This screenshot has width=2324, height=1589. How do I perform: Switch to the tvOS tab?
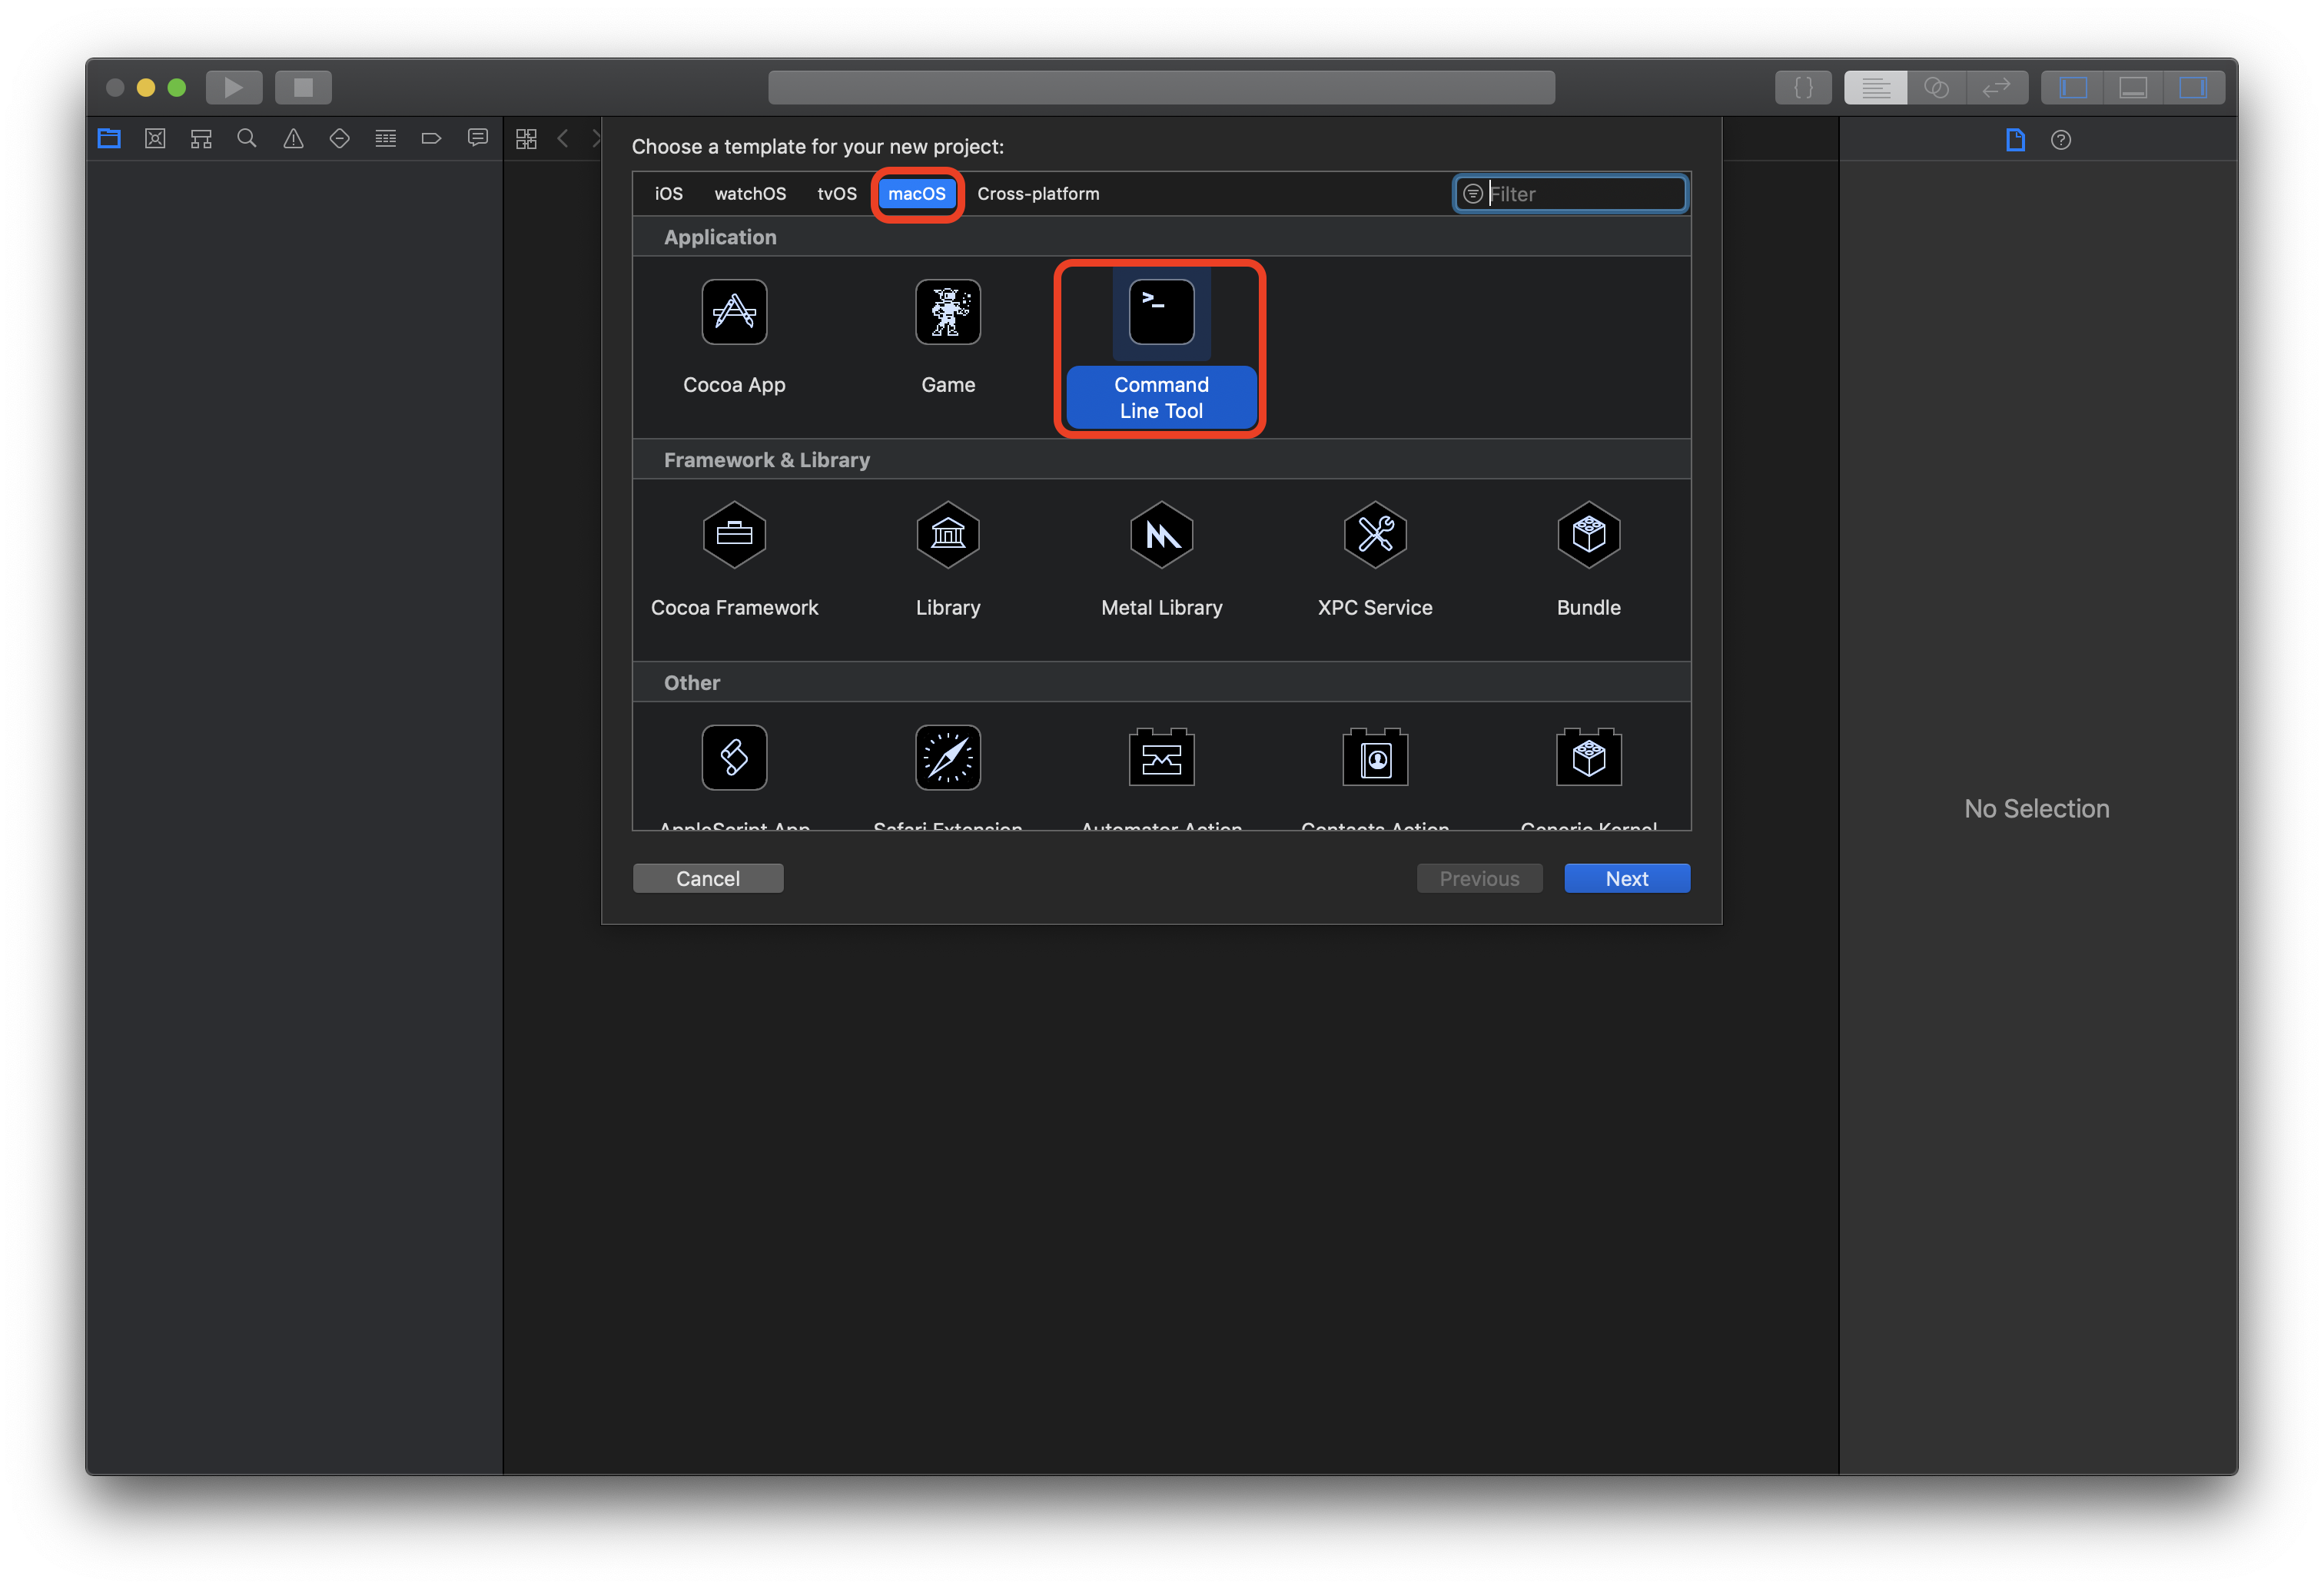point(837,194)
